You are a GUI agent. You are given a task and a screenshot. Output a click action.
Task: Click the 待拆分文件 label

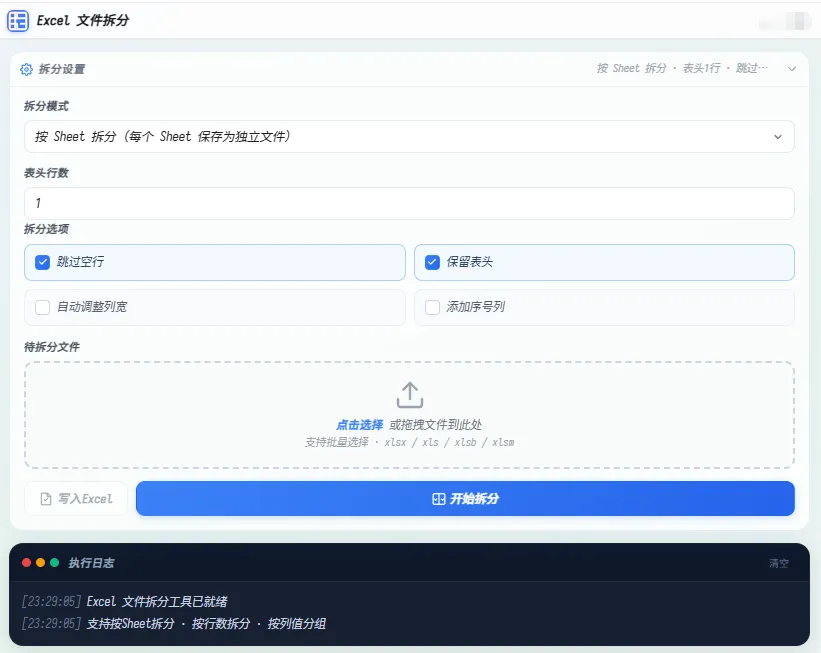pyautogui.click(x=51, y=347)
